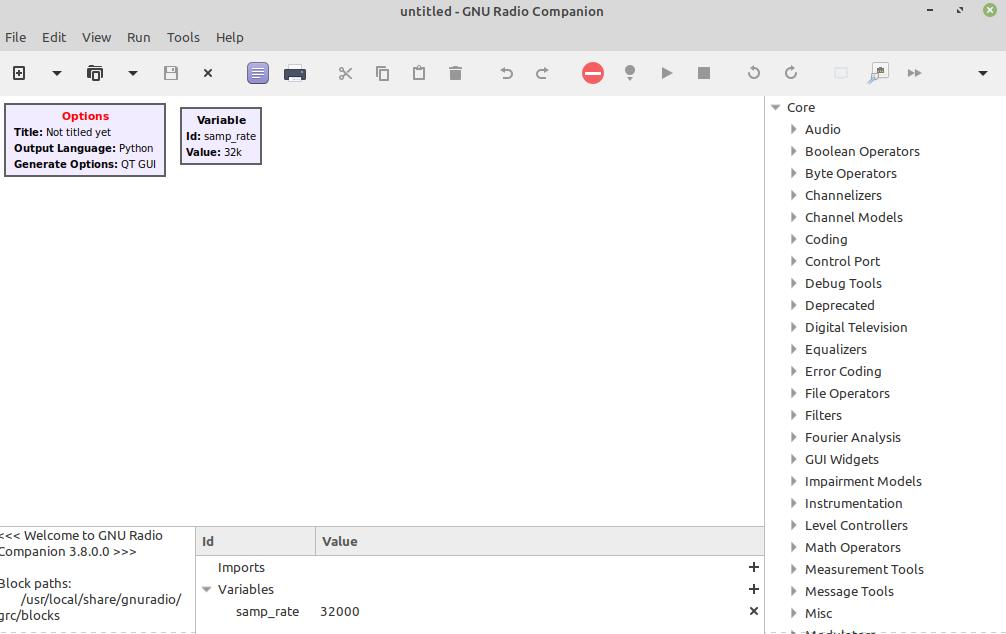Remove the samp_rate variable
The height and width of the screenshot is (634, 1006).
click(x=754, y=611)
